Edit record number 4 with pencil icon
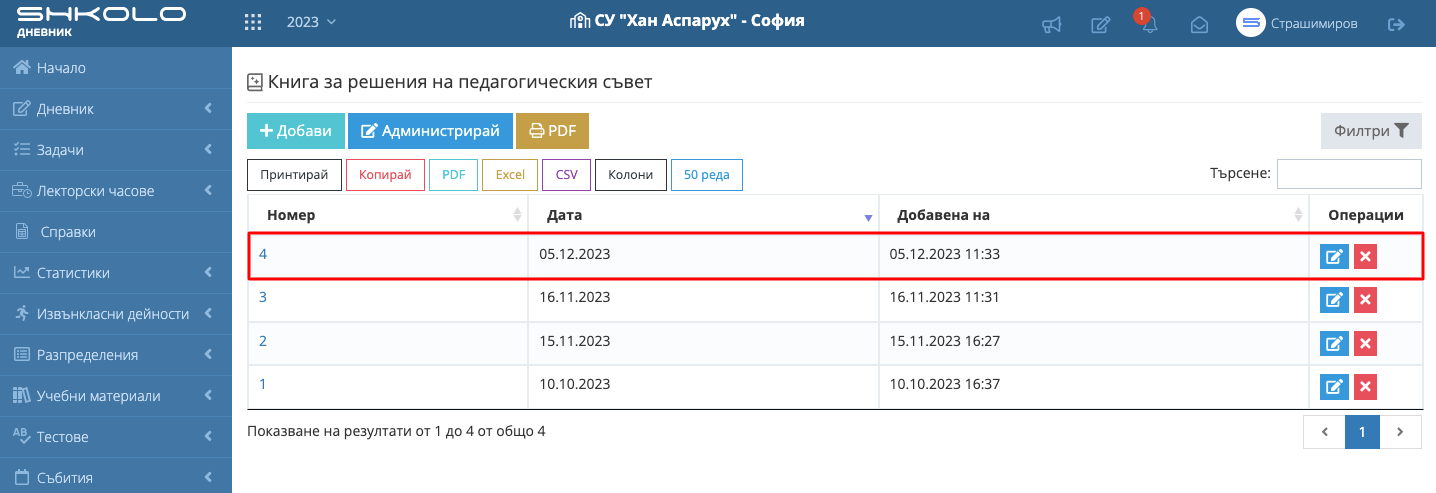Image resolution: width=1436 pixels, height=493 pixels. (1334, 257)
